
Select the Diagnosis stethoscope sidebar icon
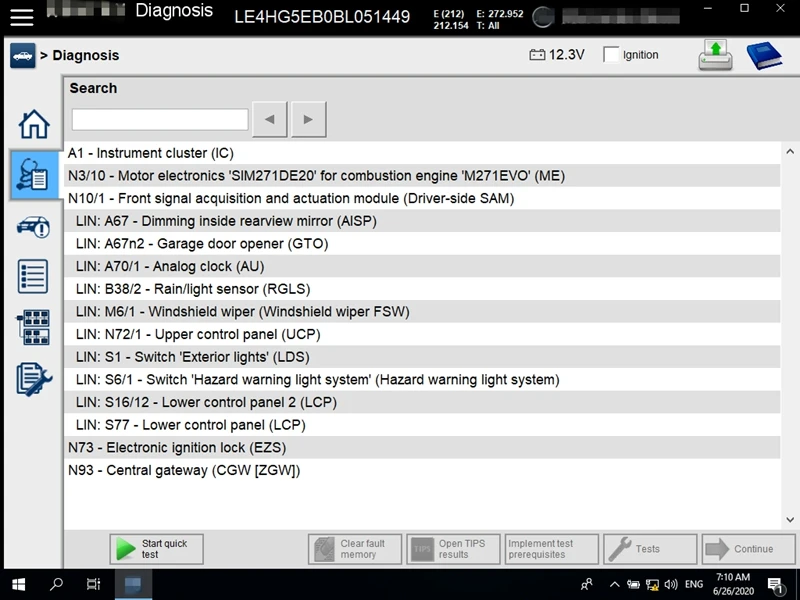tap(34, 175)
